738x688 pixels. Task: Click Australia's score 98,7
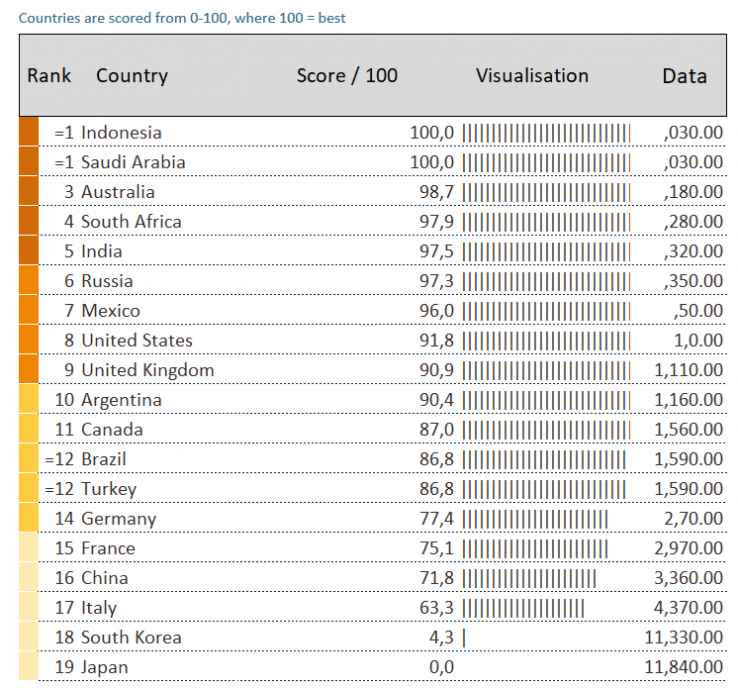click(436, 192)
